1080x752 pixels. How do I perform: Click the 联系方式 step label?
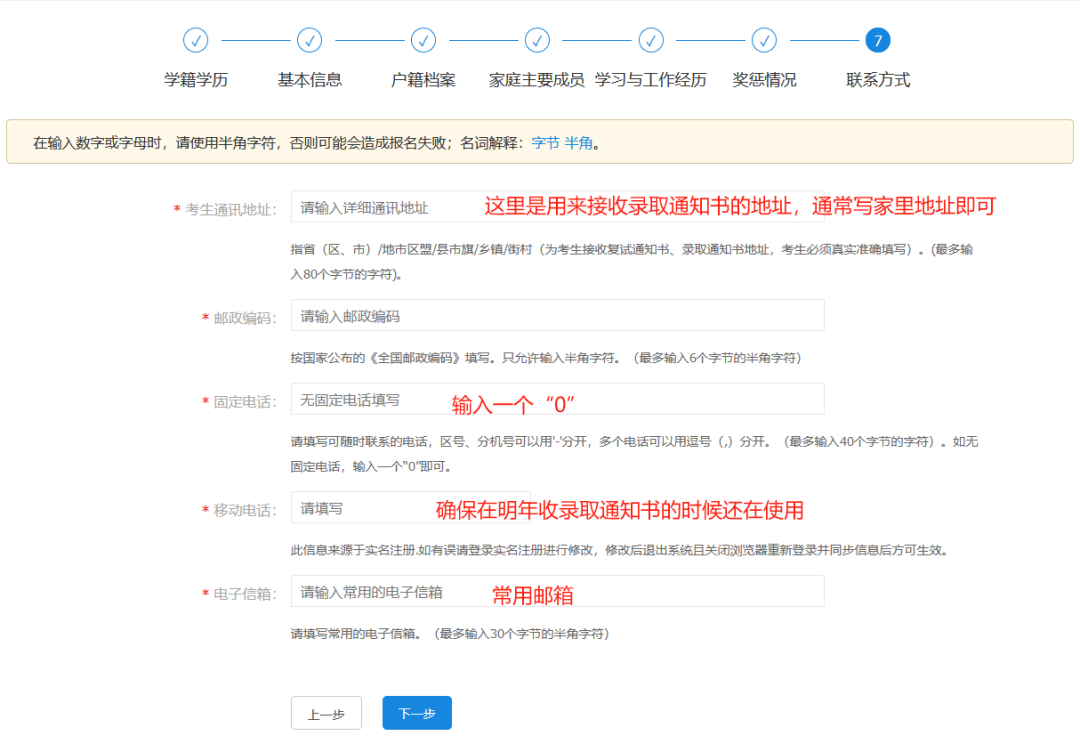[876, 78]
